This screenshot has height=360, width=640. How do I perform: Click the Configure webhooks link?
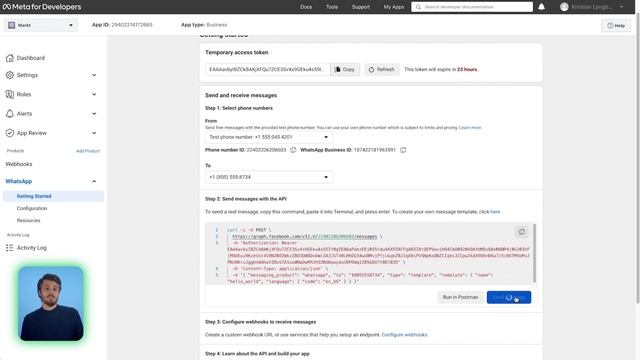404,335
